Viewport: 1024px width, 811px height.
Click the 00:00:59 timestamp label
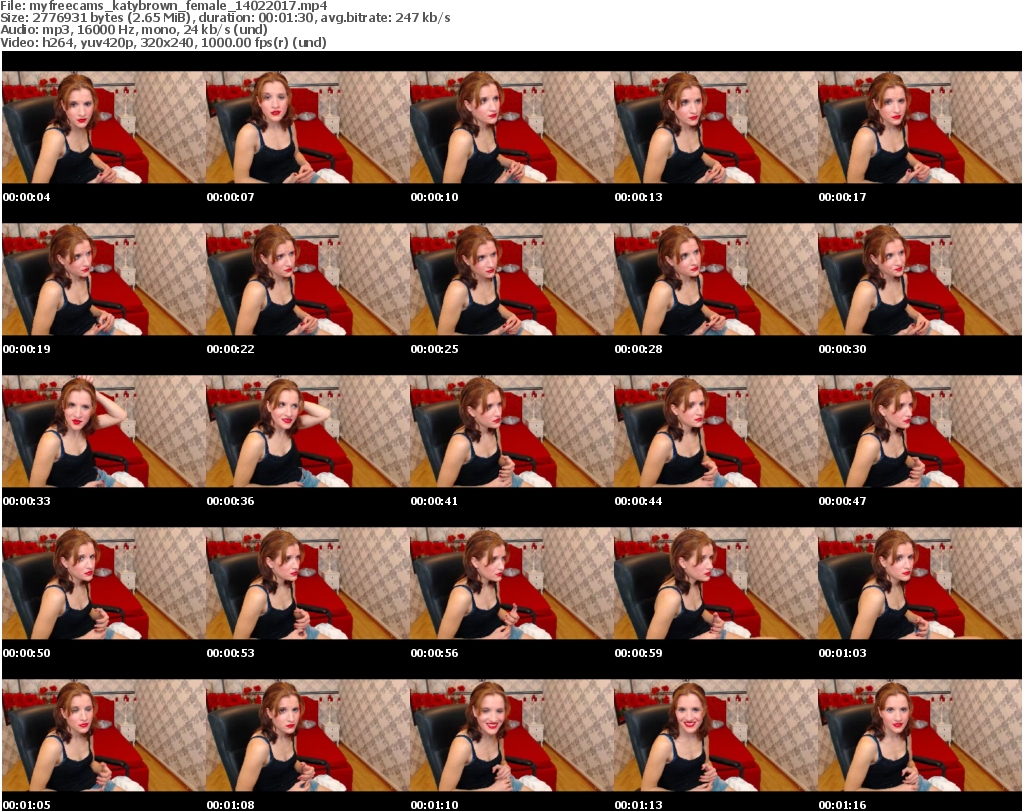pos(639,653)
